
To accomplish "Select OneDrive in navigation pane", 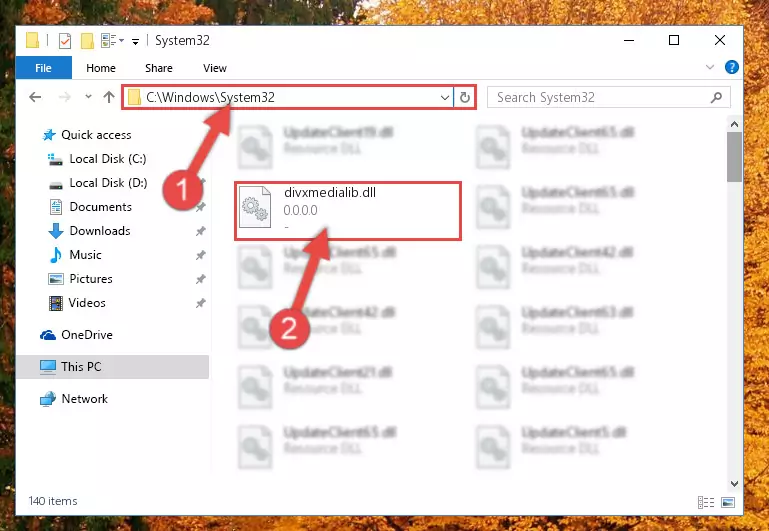I will [x=87, y=335].
